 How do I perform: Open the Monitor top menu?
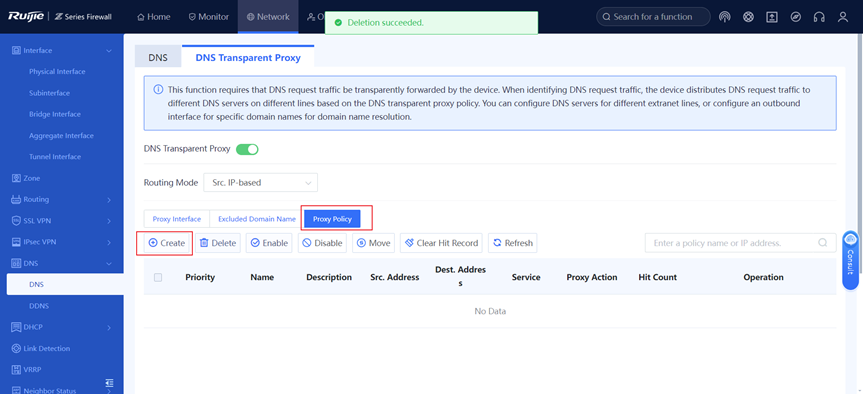[x=209, y=17]
